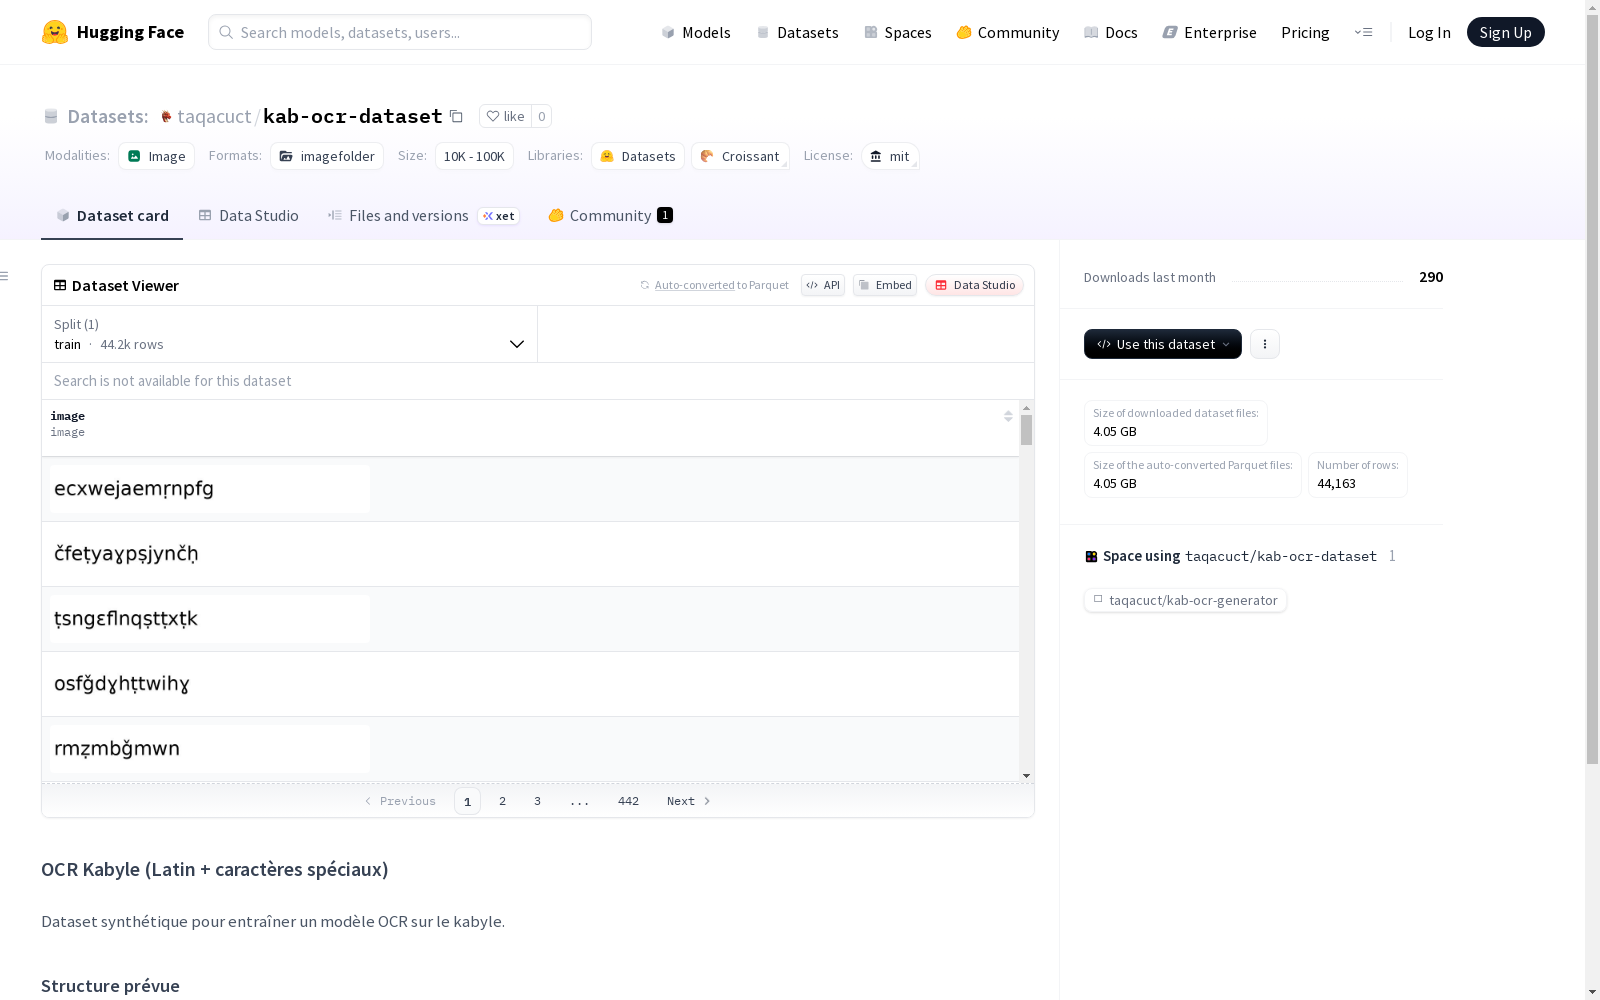Open Docs in the top navigation
The width and height of the screenshot is (1600, 1000).
click(1111, 32)
